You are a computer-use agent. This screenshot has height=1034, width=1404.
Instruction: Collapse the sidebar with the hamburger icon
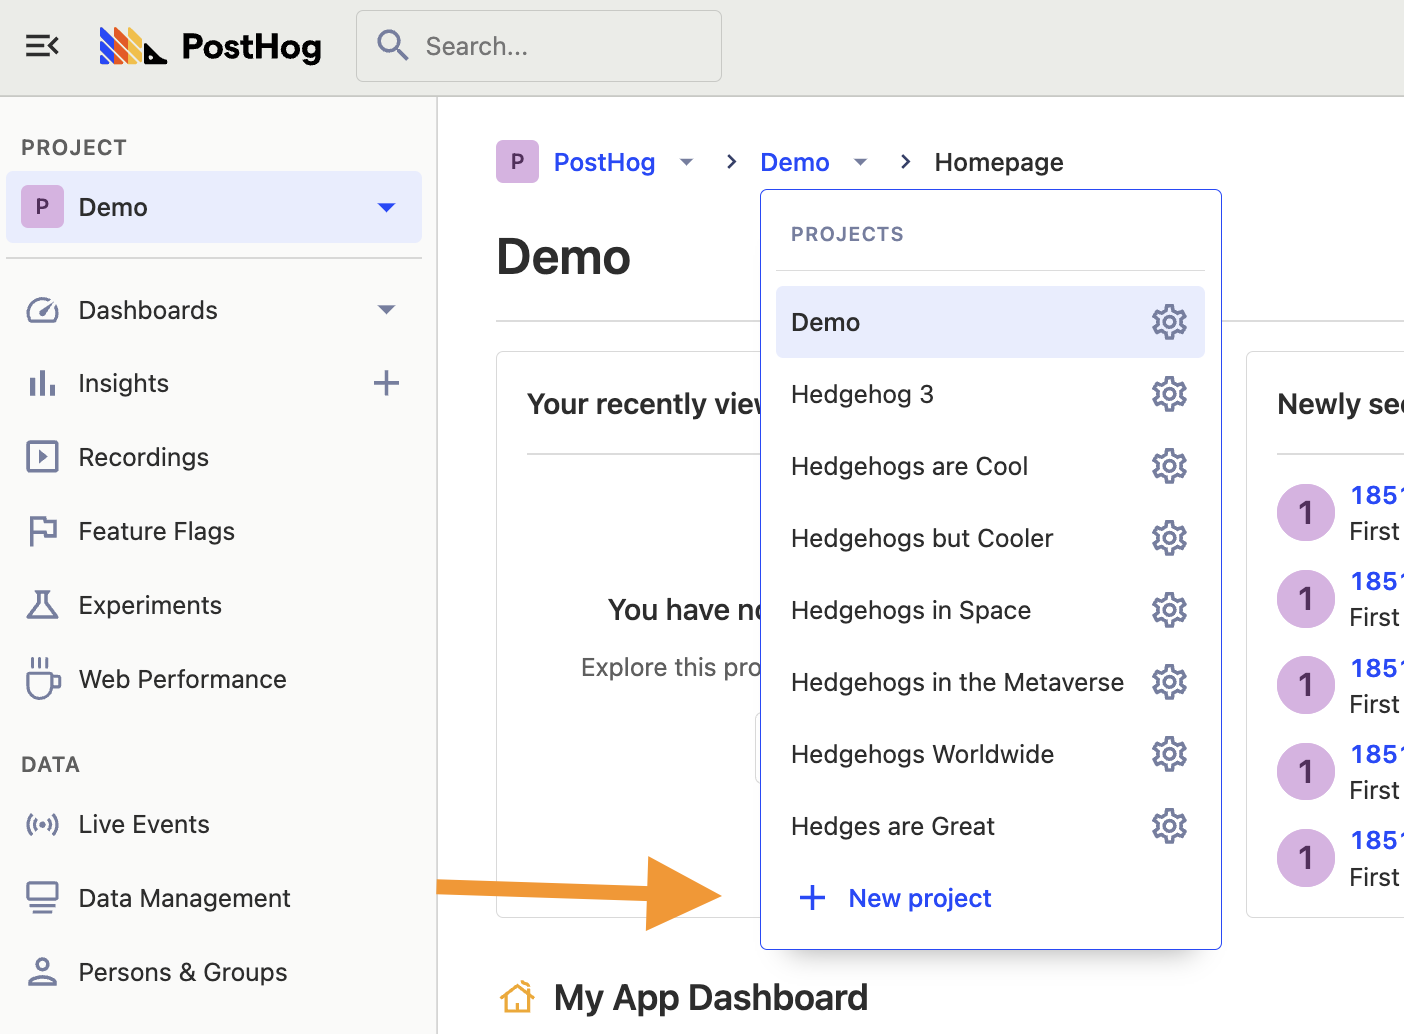(42, 46)
